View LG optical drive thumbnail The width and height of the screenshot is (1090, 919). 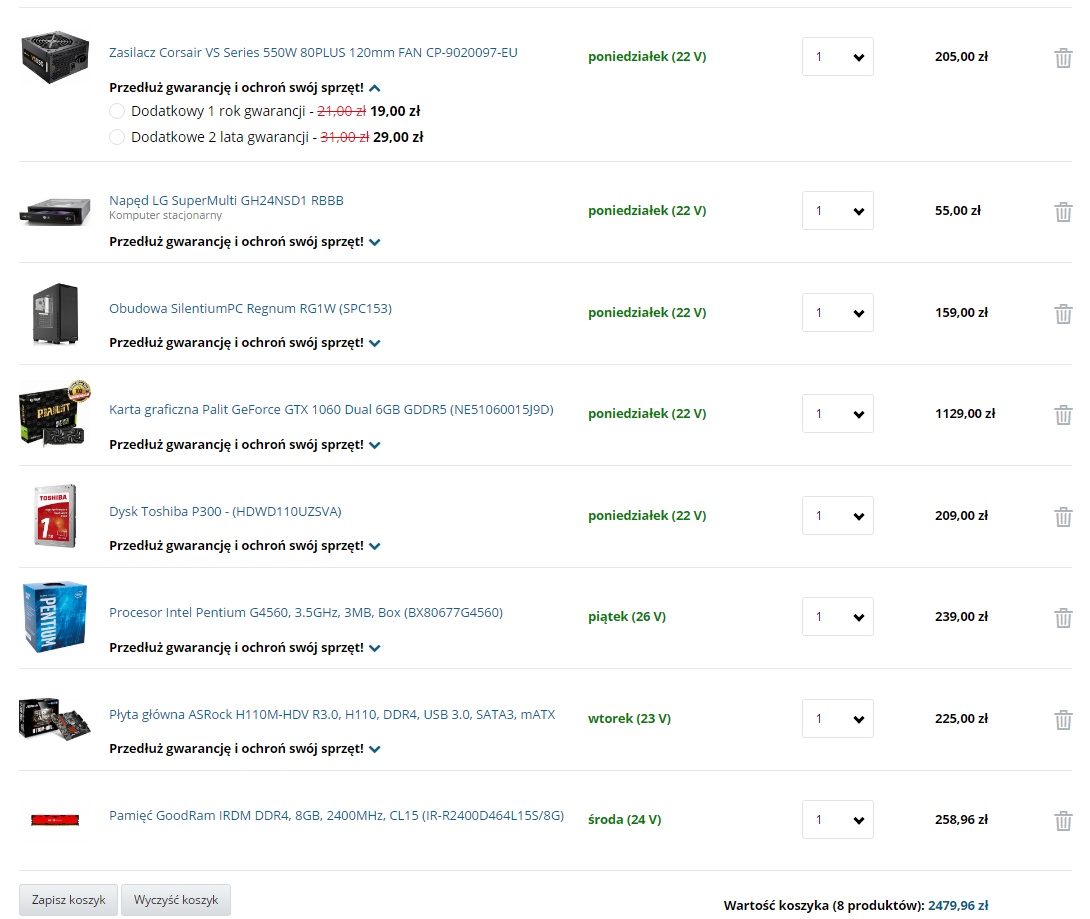coord(55,211)
